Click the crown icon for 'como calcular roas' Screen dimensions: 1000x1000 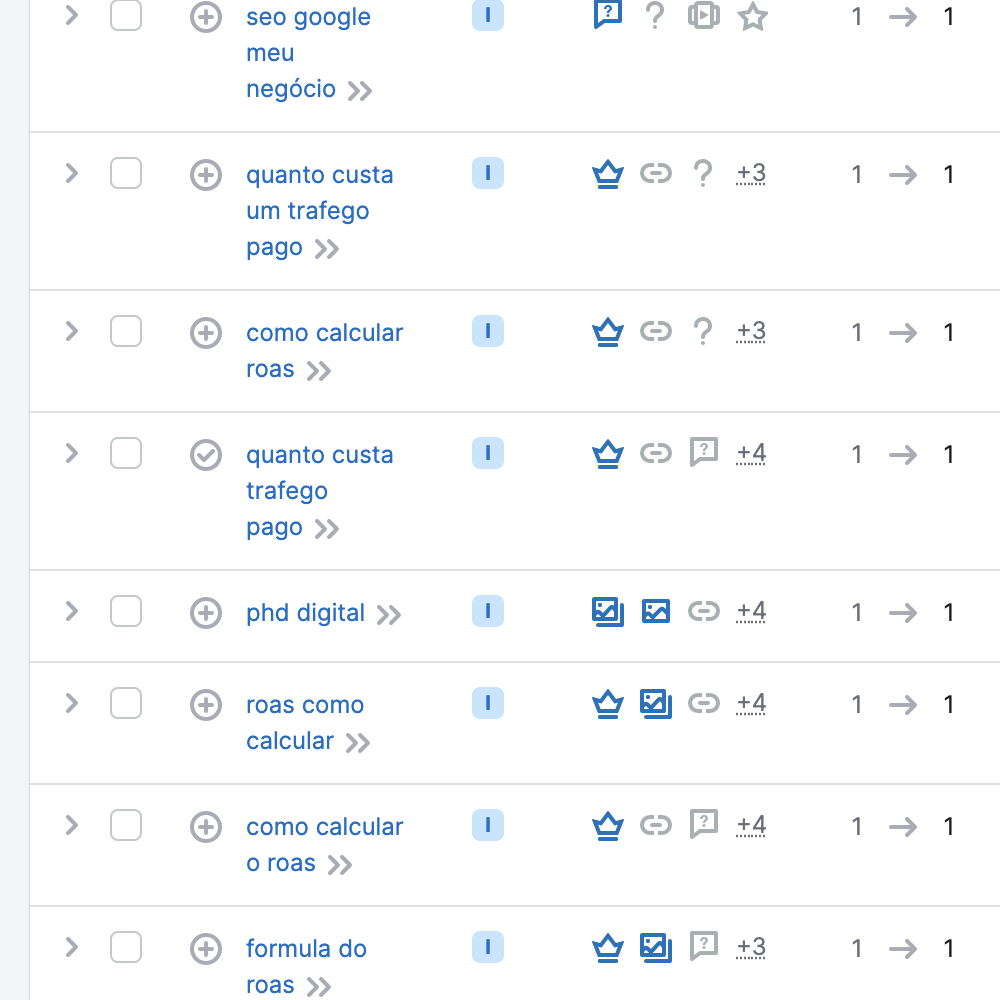click(607, 332)
